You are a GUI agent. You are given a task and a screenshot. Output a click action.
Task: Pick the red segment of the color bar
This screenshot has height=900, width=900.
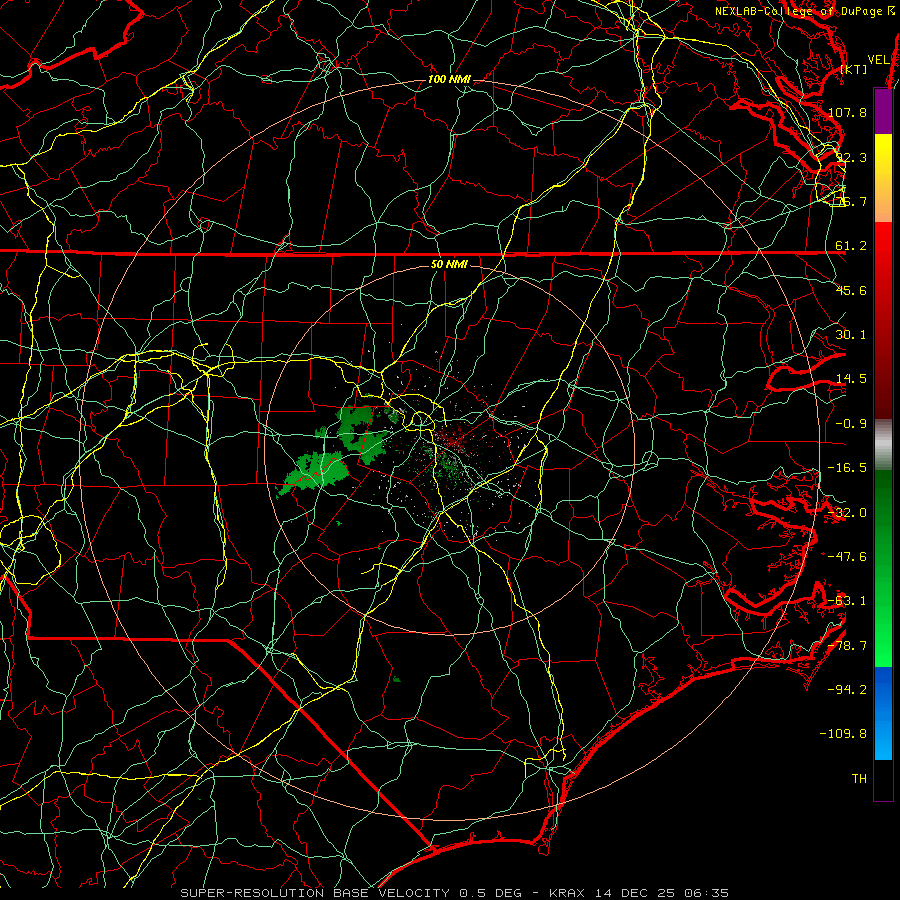coord(883,320)
